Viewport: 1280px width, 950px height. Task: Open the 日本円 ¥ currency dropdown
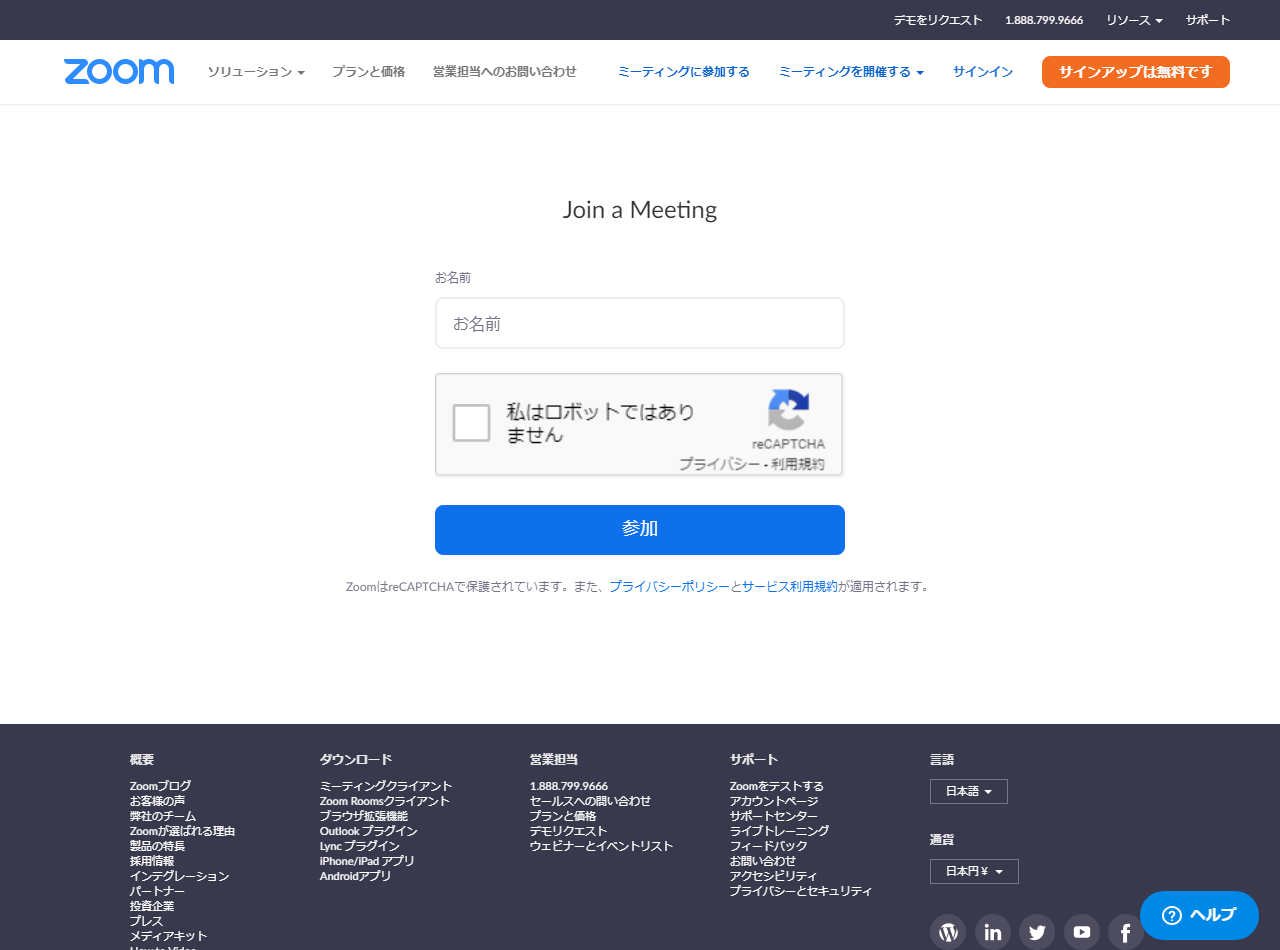click(974, 871)
